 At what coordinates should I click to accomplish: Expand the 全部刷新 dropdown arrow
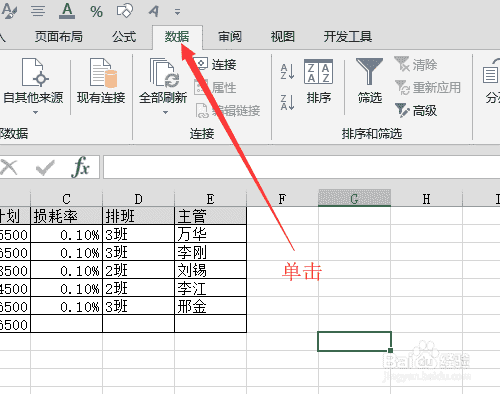click(165, 113)
